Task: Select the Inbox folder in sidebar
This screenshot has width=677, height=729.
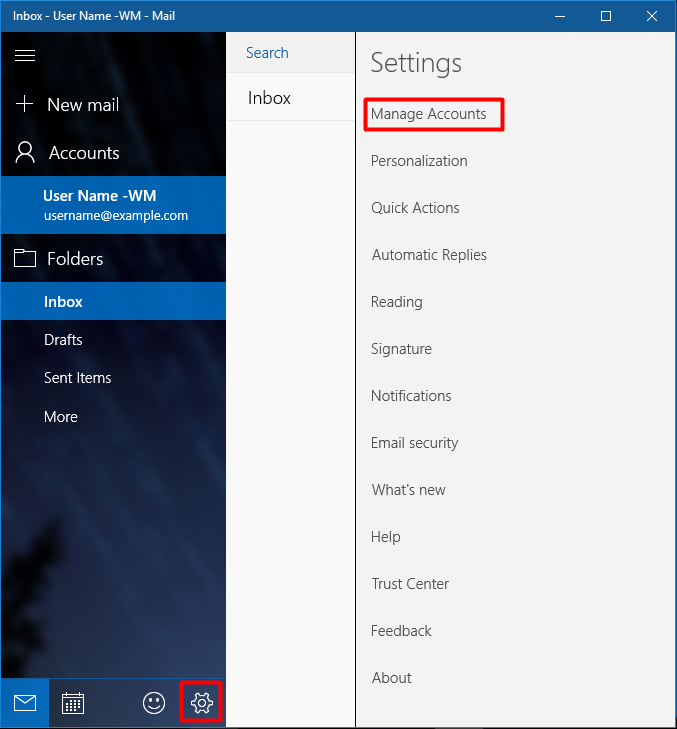Action: pos(64,302)
